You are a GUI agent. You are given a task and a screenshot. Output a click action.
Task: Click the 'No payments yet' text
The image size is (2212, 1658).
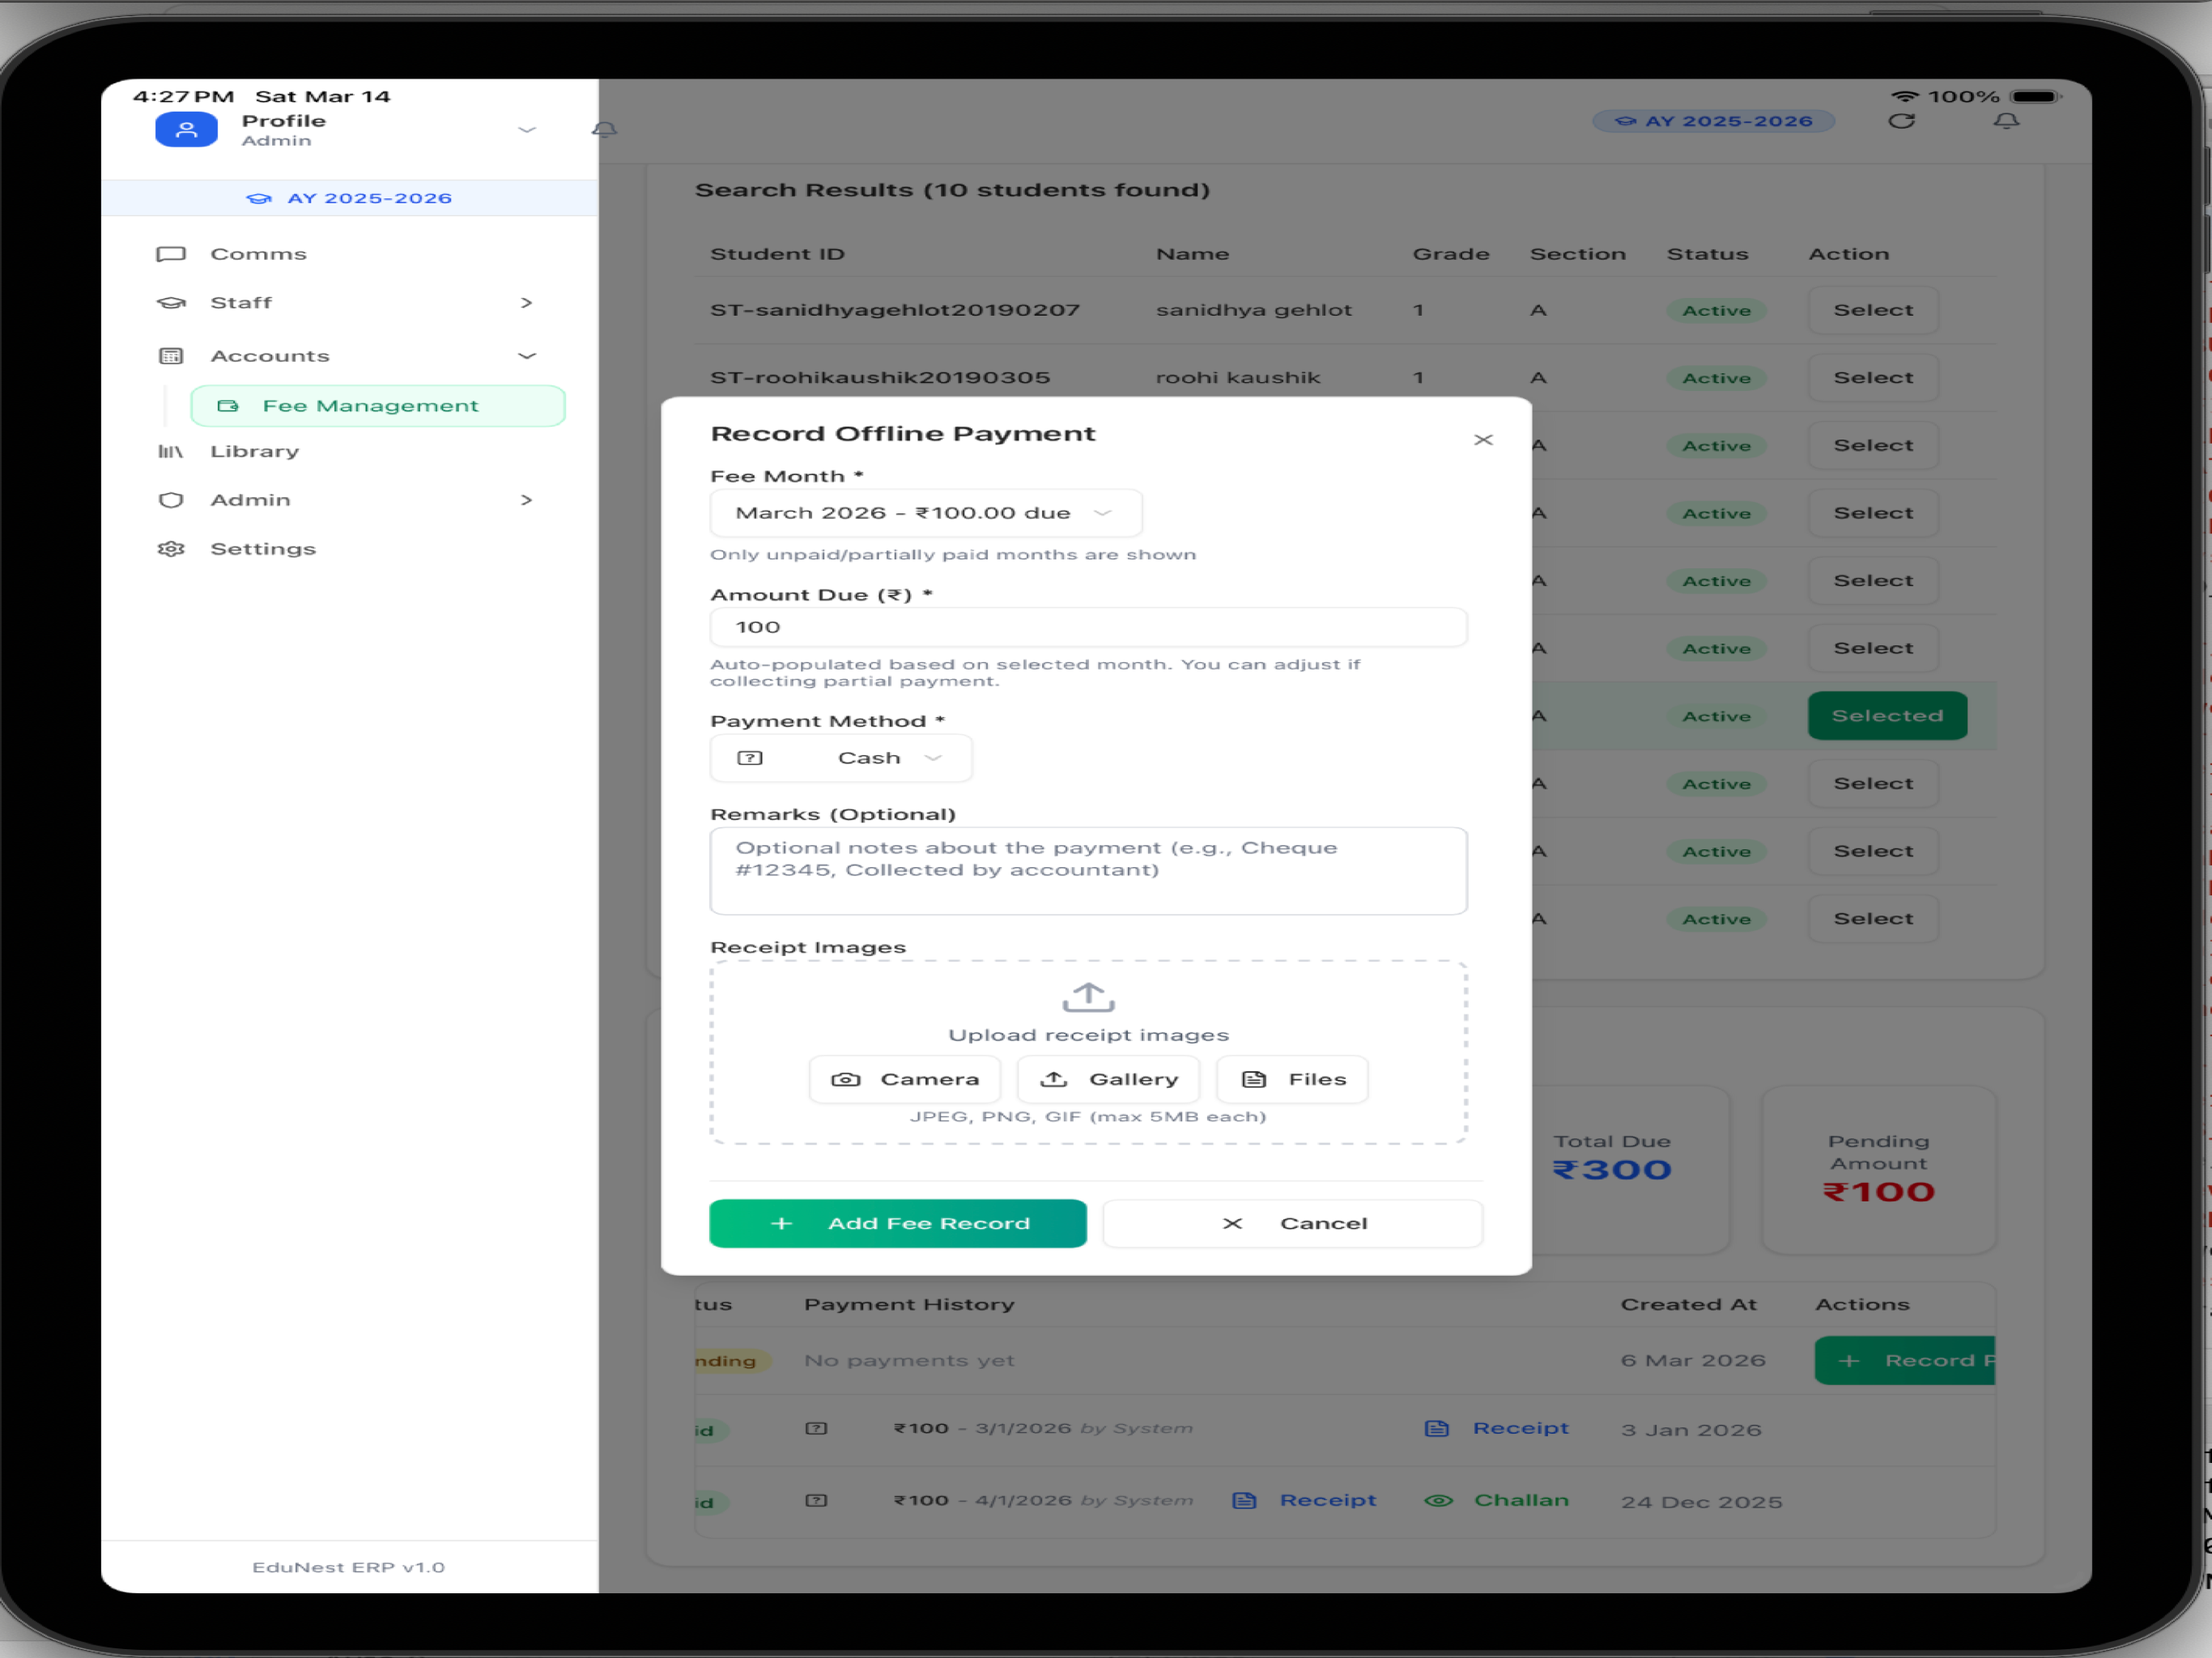[x=909, y=1360]
